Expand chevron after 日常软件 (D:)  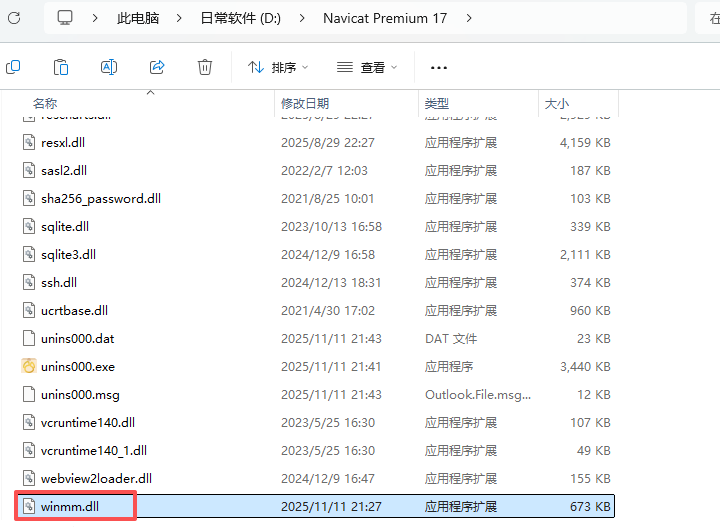[x=302, y=18]
